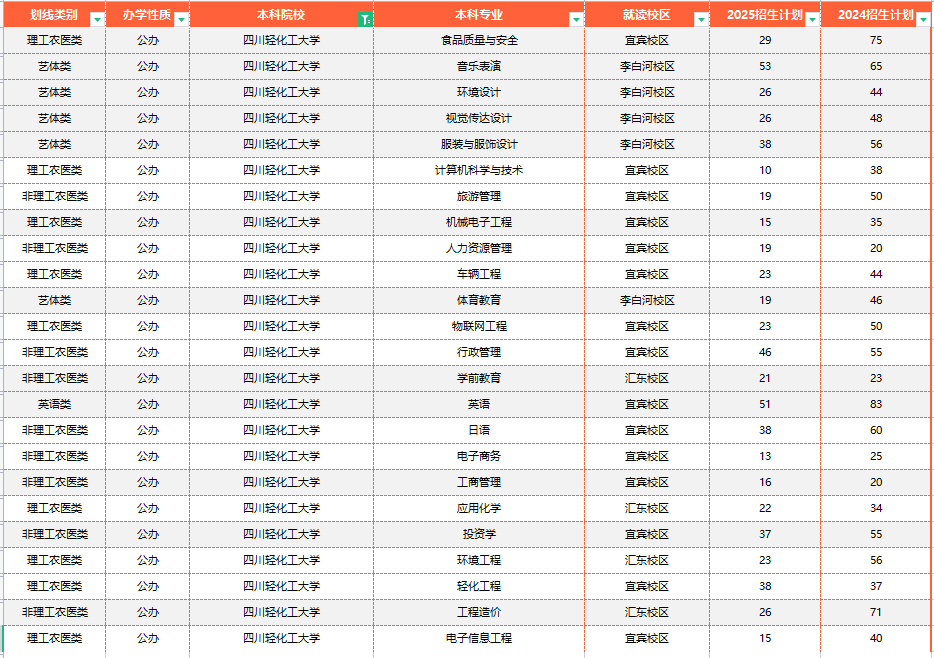Click 李白河校区 cell in 体育教育 row
Image resolution: width=934 pixels, height=658 pixels.
pos(647,300)
